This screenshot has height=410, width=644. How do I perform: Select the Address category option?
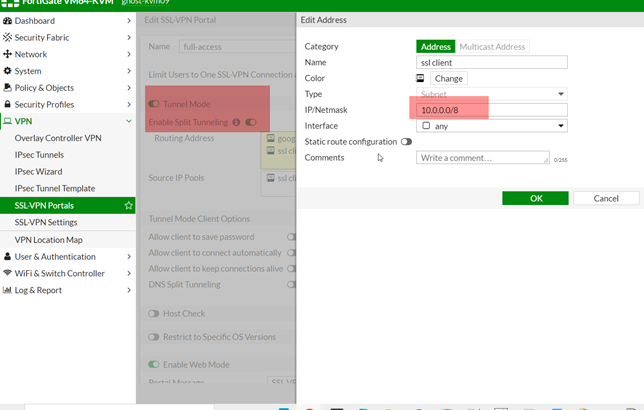(436, 46)
